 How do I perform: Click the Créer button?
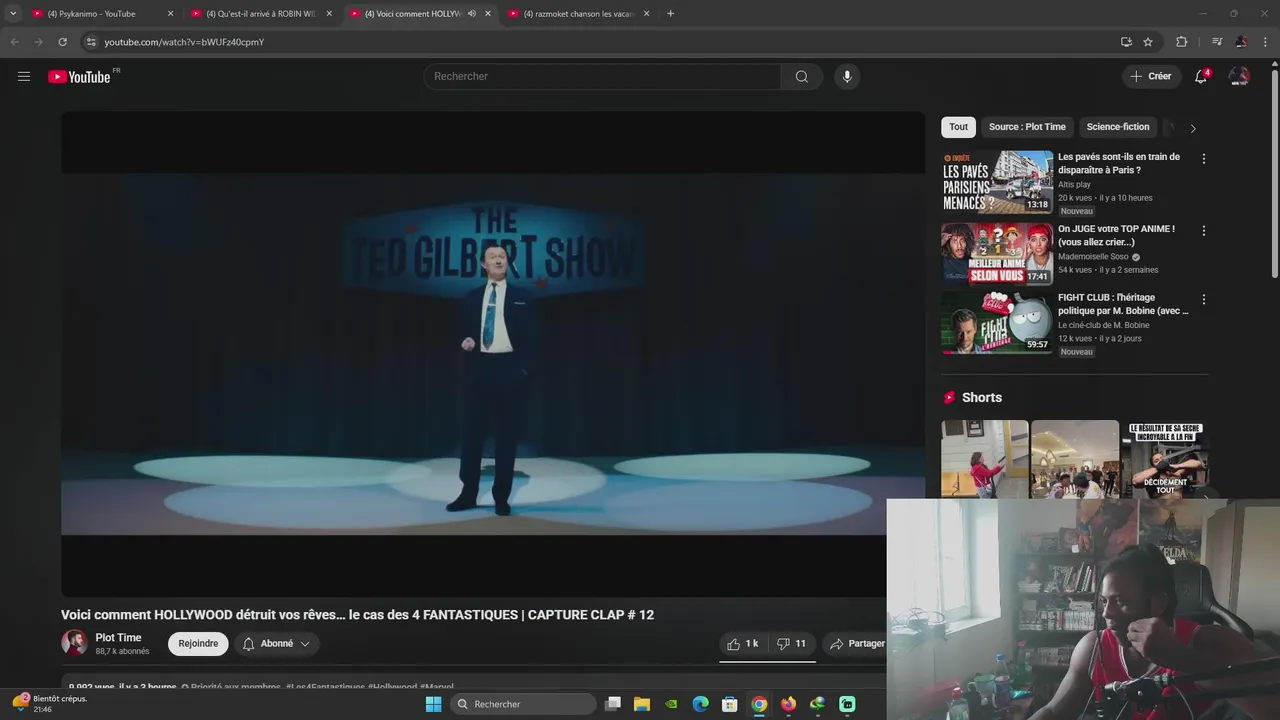pyautogui.click(x=1150, y=76)
